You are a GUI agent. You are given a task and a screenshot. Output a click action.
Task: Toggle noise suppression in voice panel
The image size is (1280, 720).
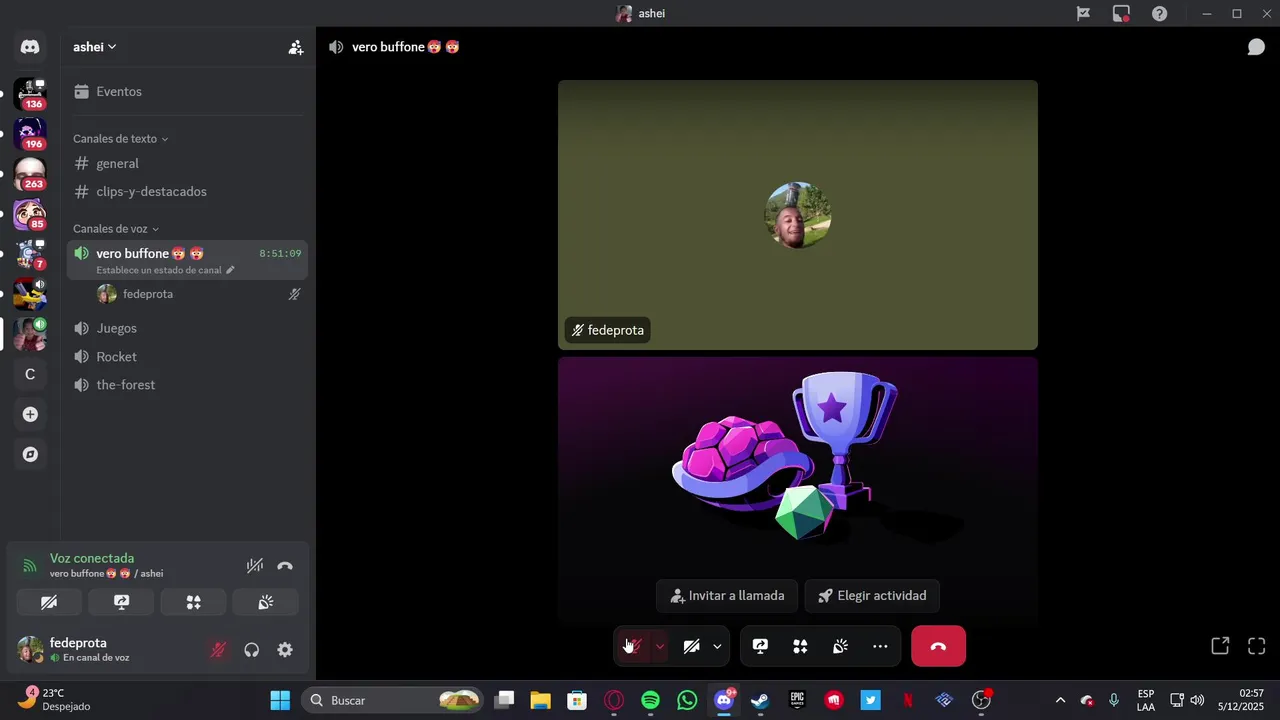click(255, 566)
